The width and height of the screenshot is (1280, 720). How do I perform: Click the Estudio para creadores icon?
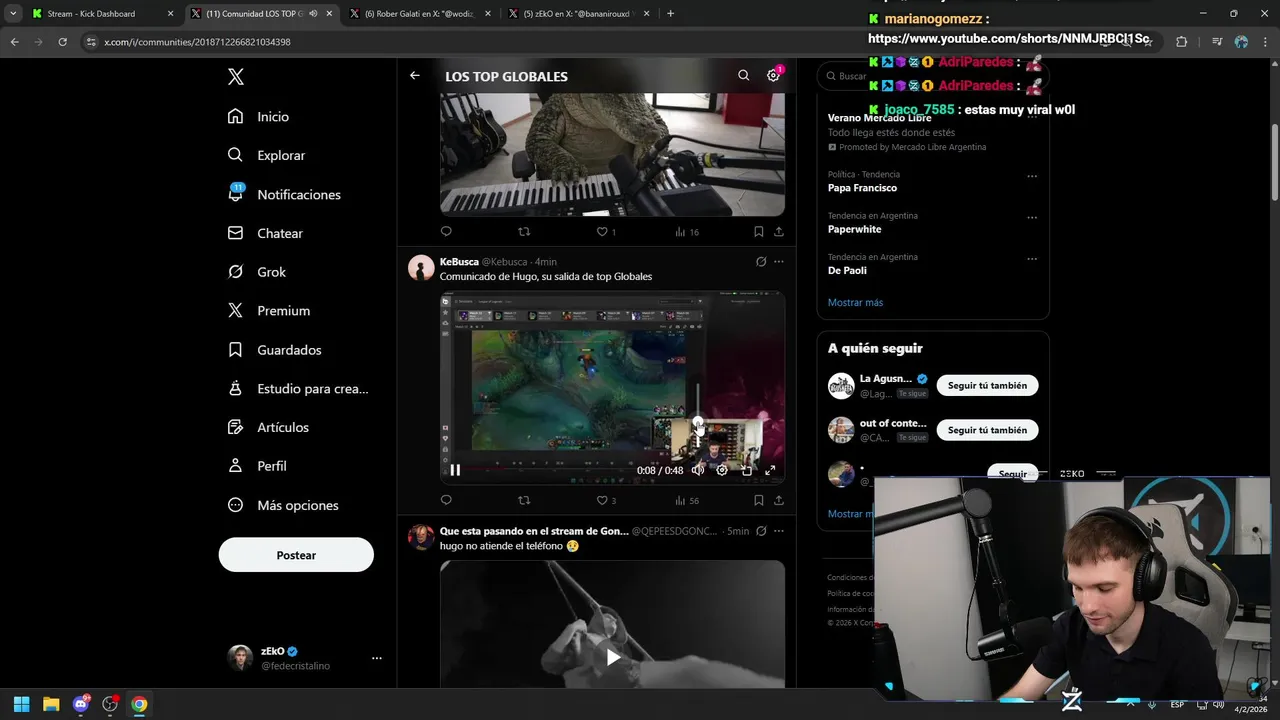click(x=235, y=389)
